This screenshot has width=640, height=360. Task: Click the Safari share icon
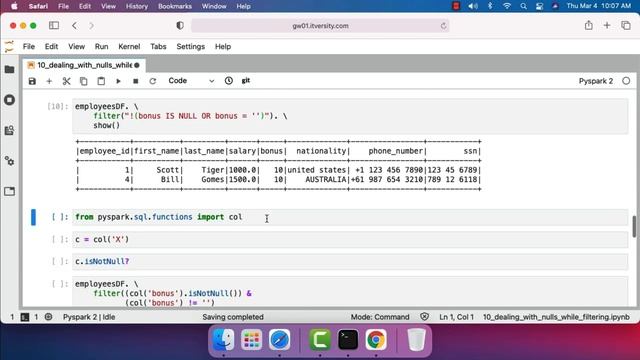click(589, 25)
